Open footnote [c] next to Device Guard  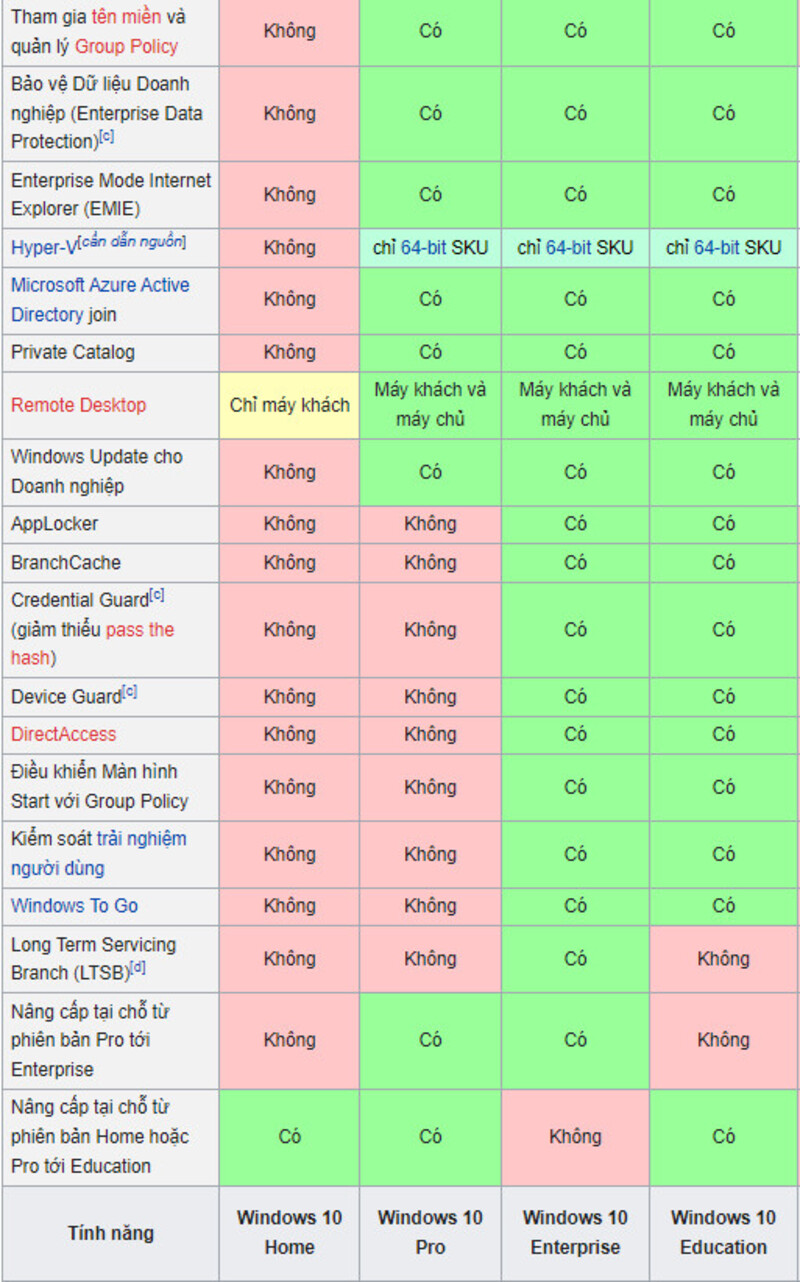[x=130, y=692]
